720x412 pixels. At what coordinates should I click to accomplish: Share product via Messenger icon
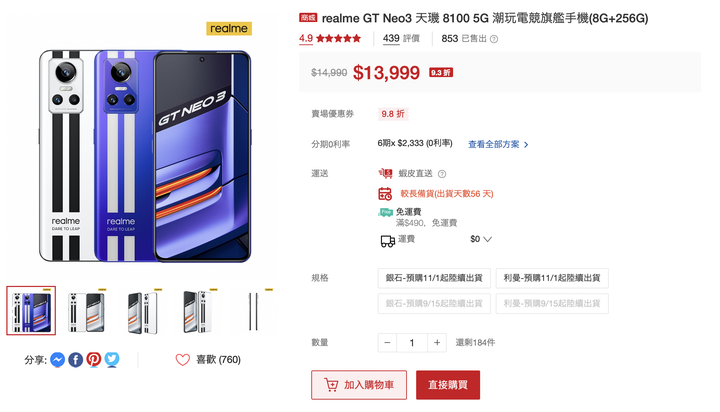point(57,359)
